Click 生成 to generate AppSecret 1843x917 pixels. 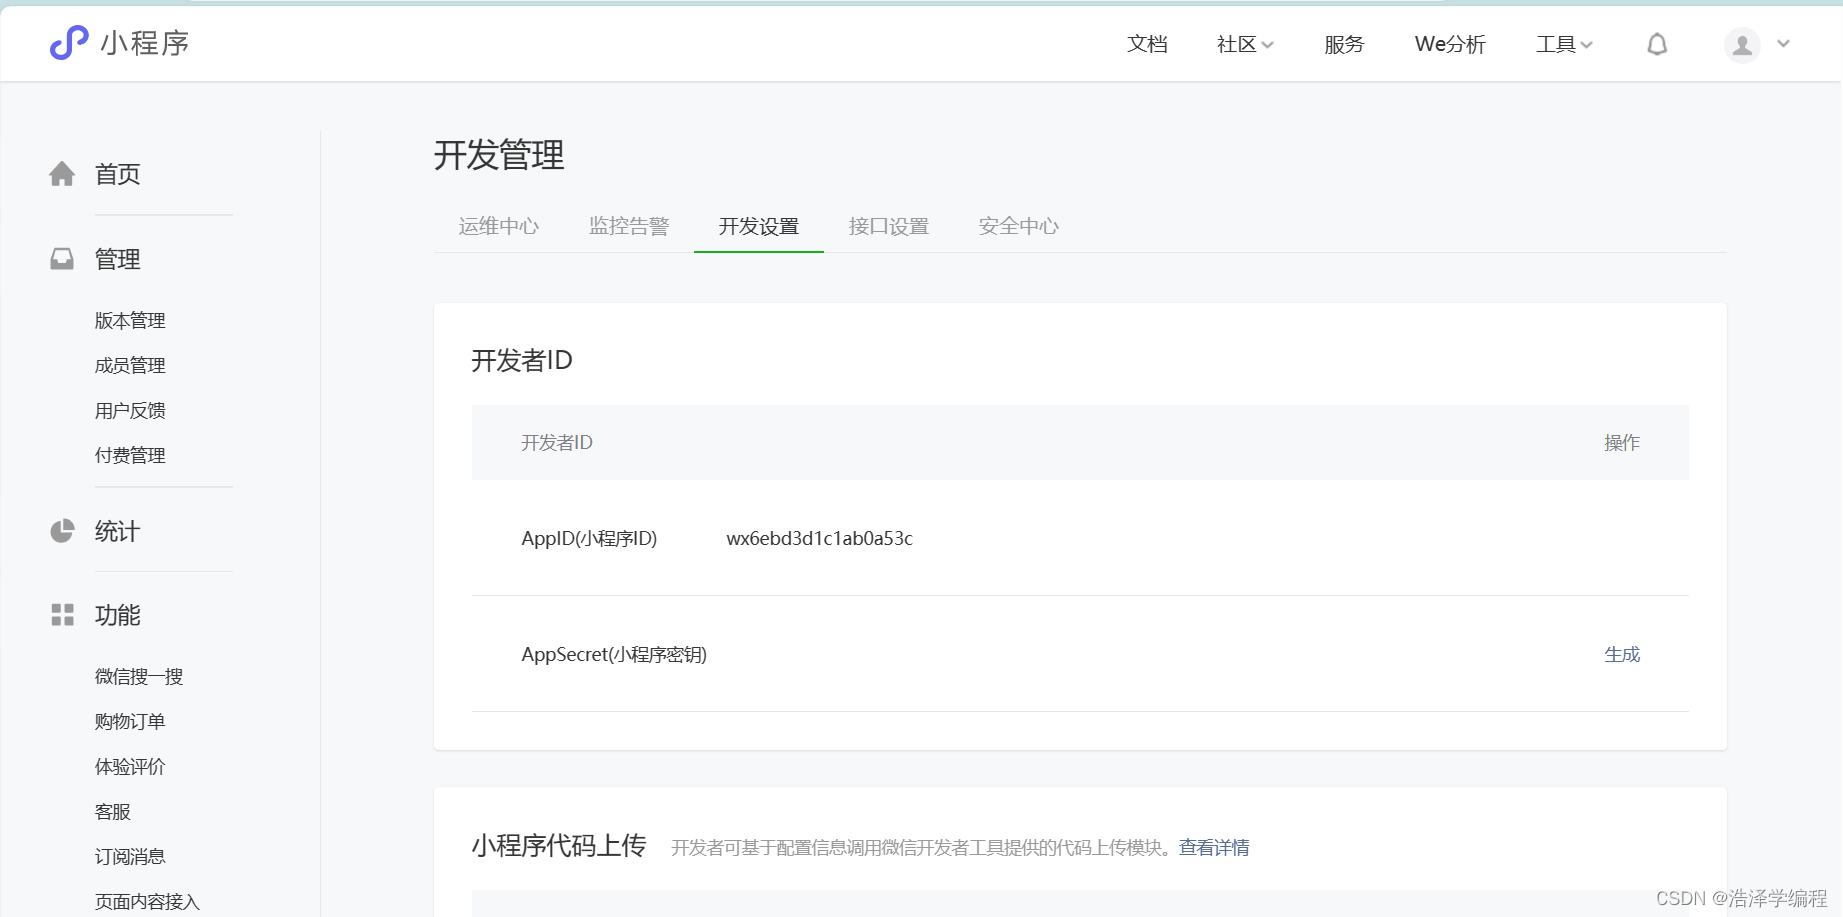click(x=1622, y=654)
